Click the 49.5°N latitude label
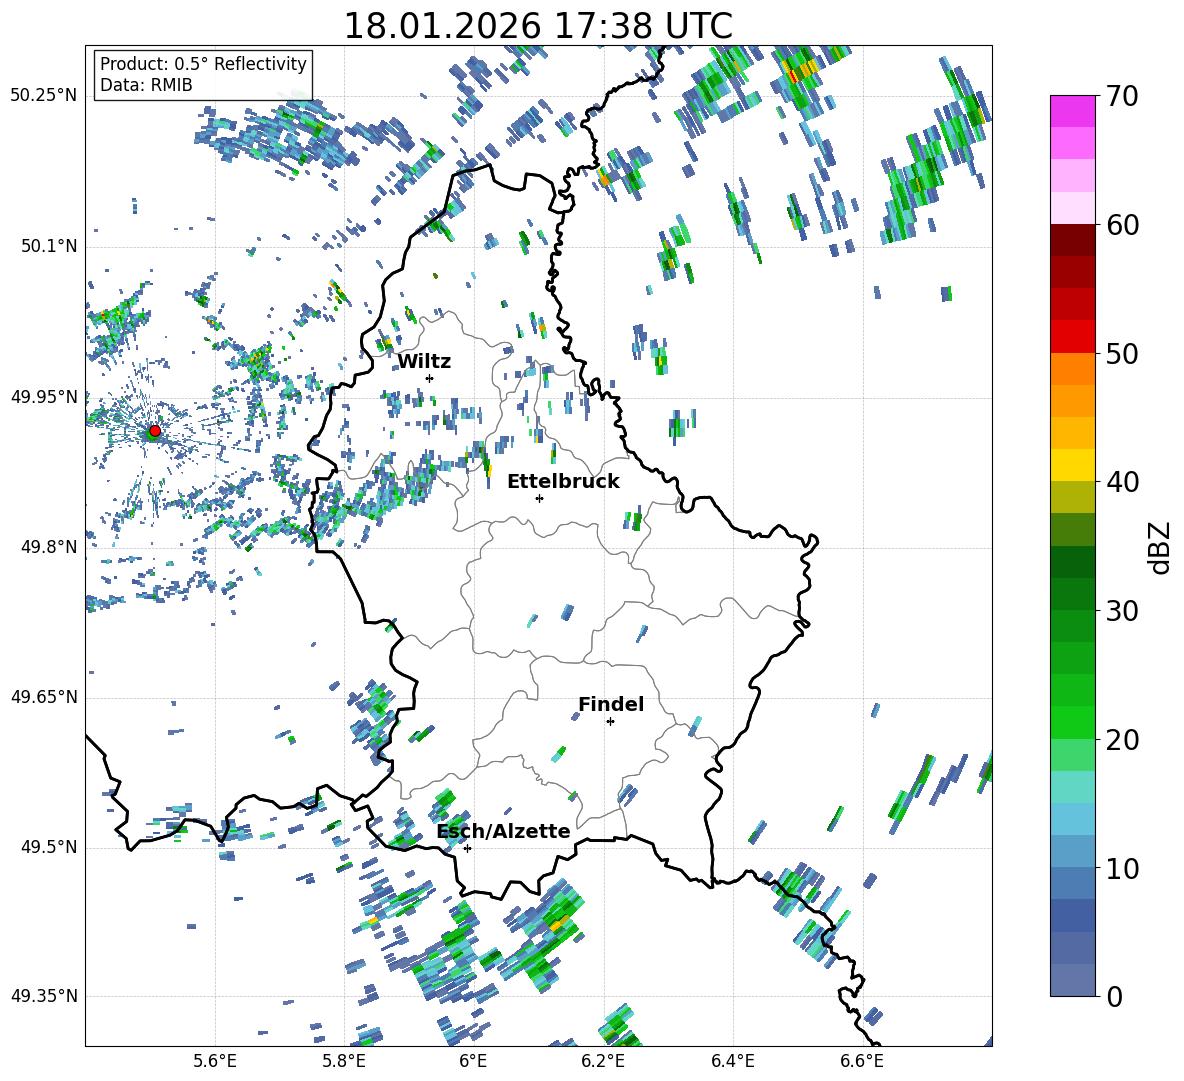 coord(49,847)
